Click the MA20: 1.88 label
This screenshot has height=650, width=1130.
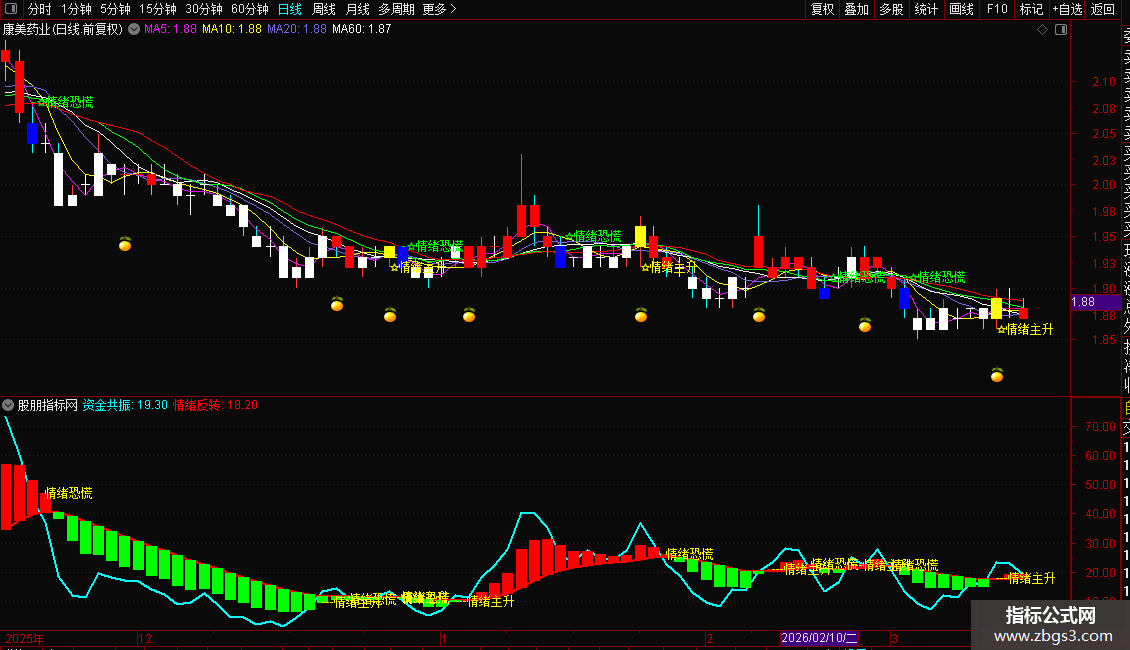[296, 30]
